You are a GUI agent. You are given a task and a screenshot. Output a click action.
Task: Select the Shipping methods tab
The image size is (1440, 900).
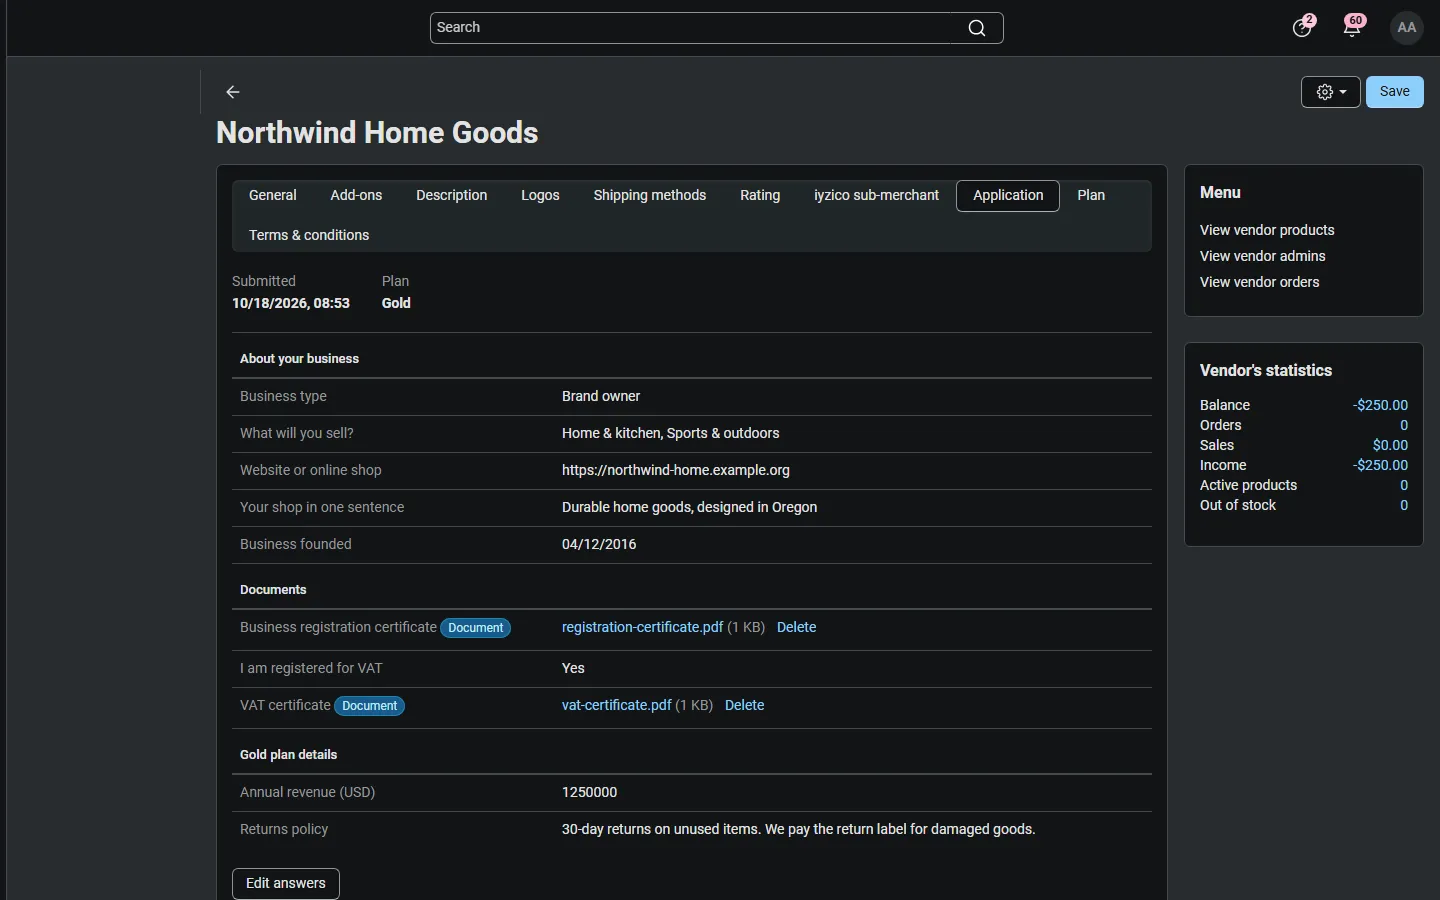[x=650, y=196]
